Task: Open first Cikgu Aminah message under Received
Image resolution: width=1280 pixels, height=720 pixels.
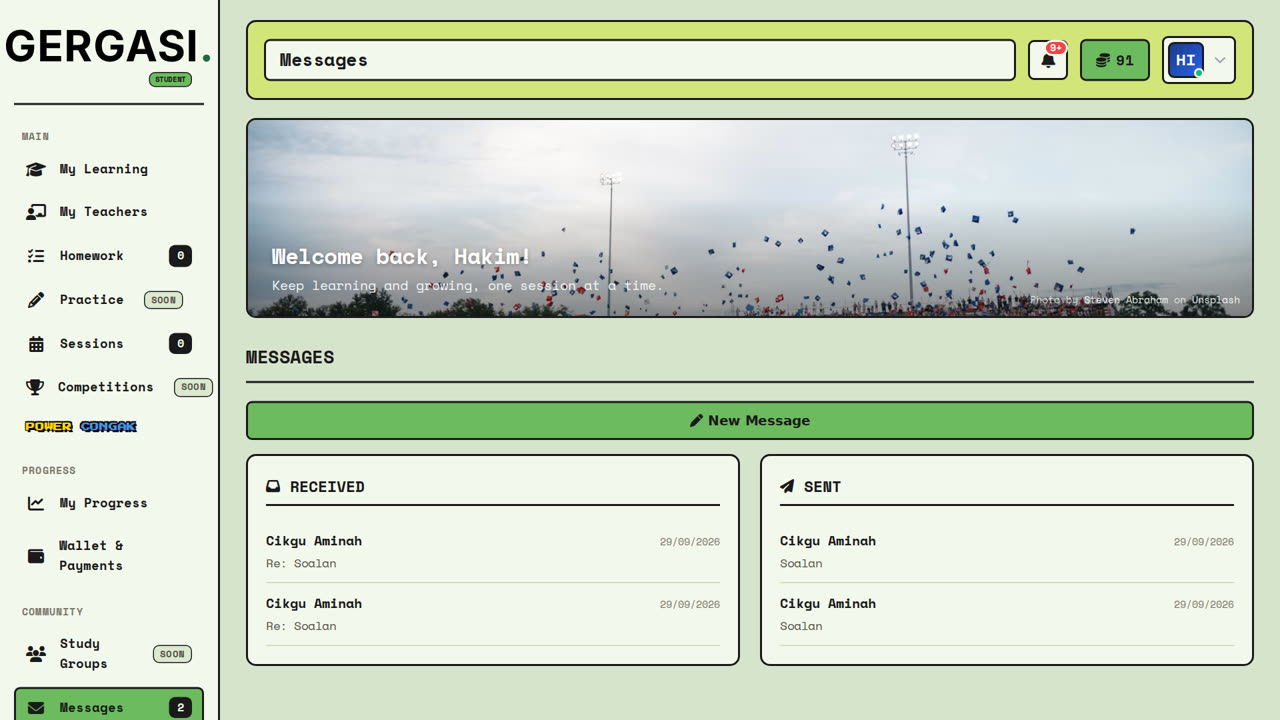Action: pyautogui.click(x=493, y=552)
